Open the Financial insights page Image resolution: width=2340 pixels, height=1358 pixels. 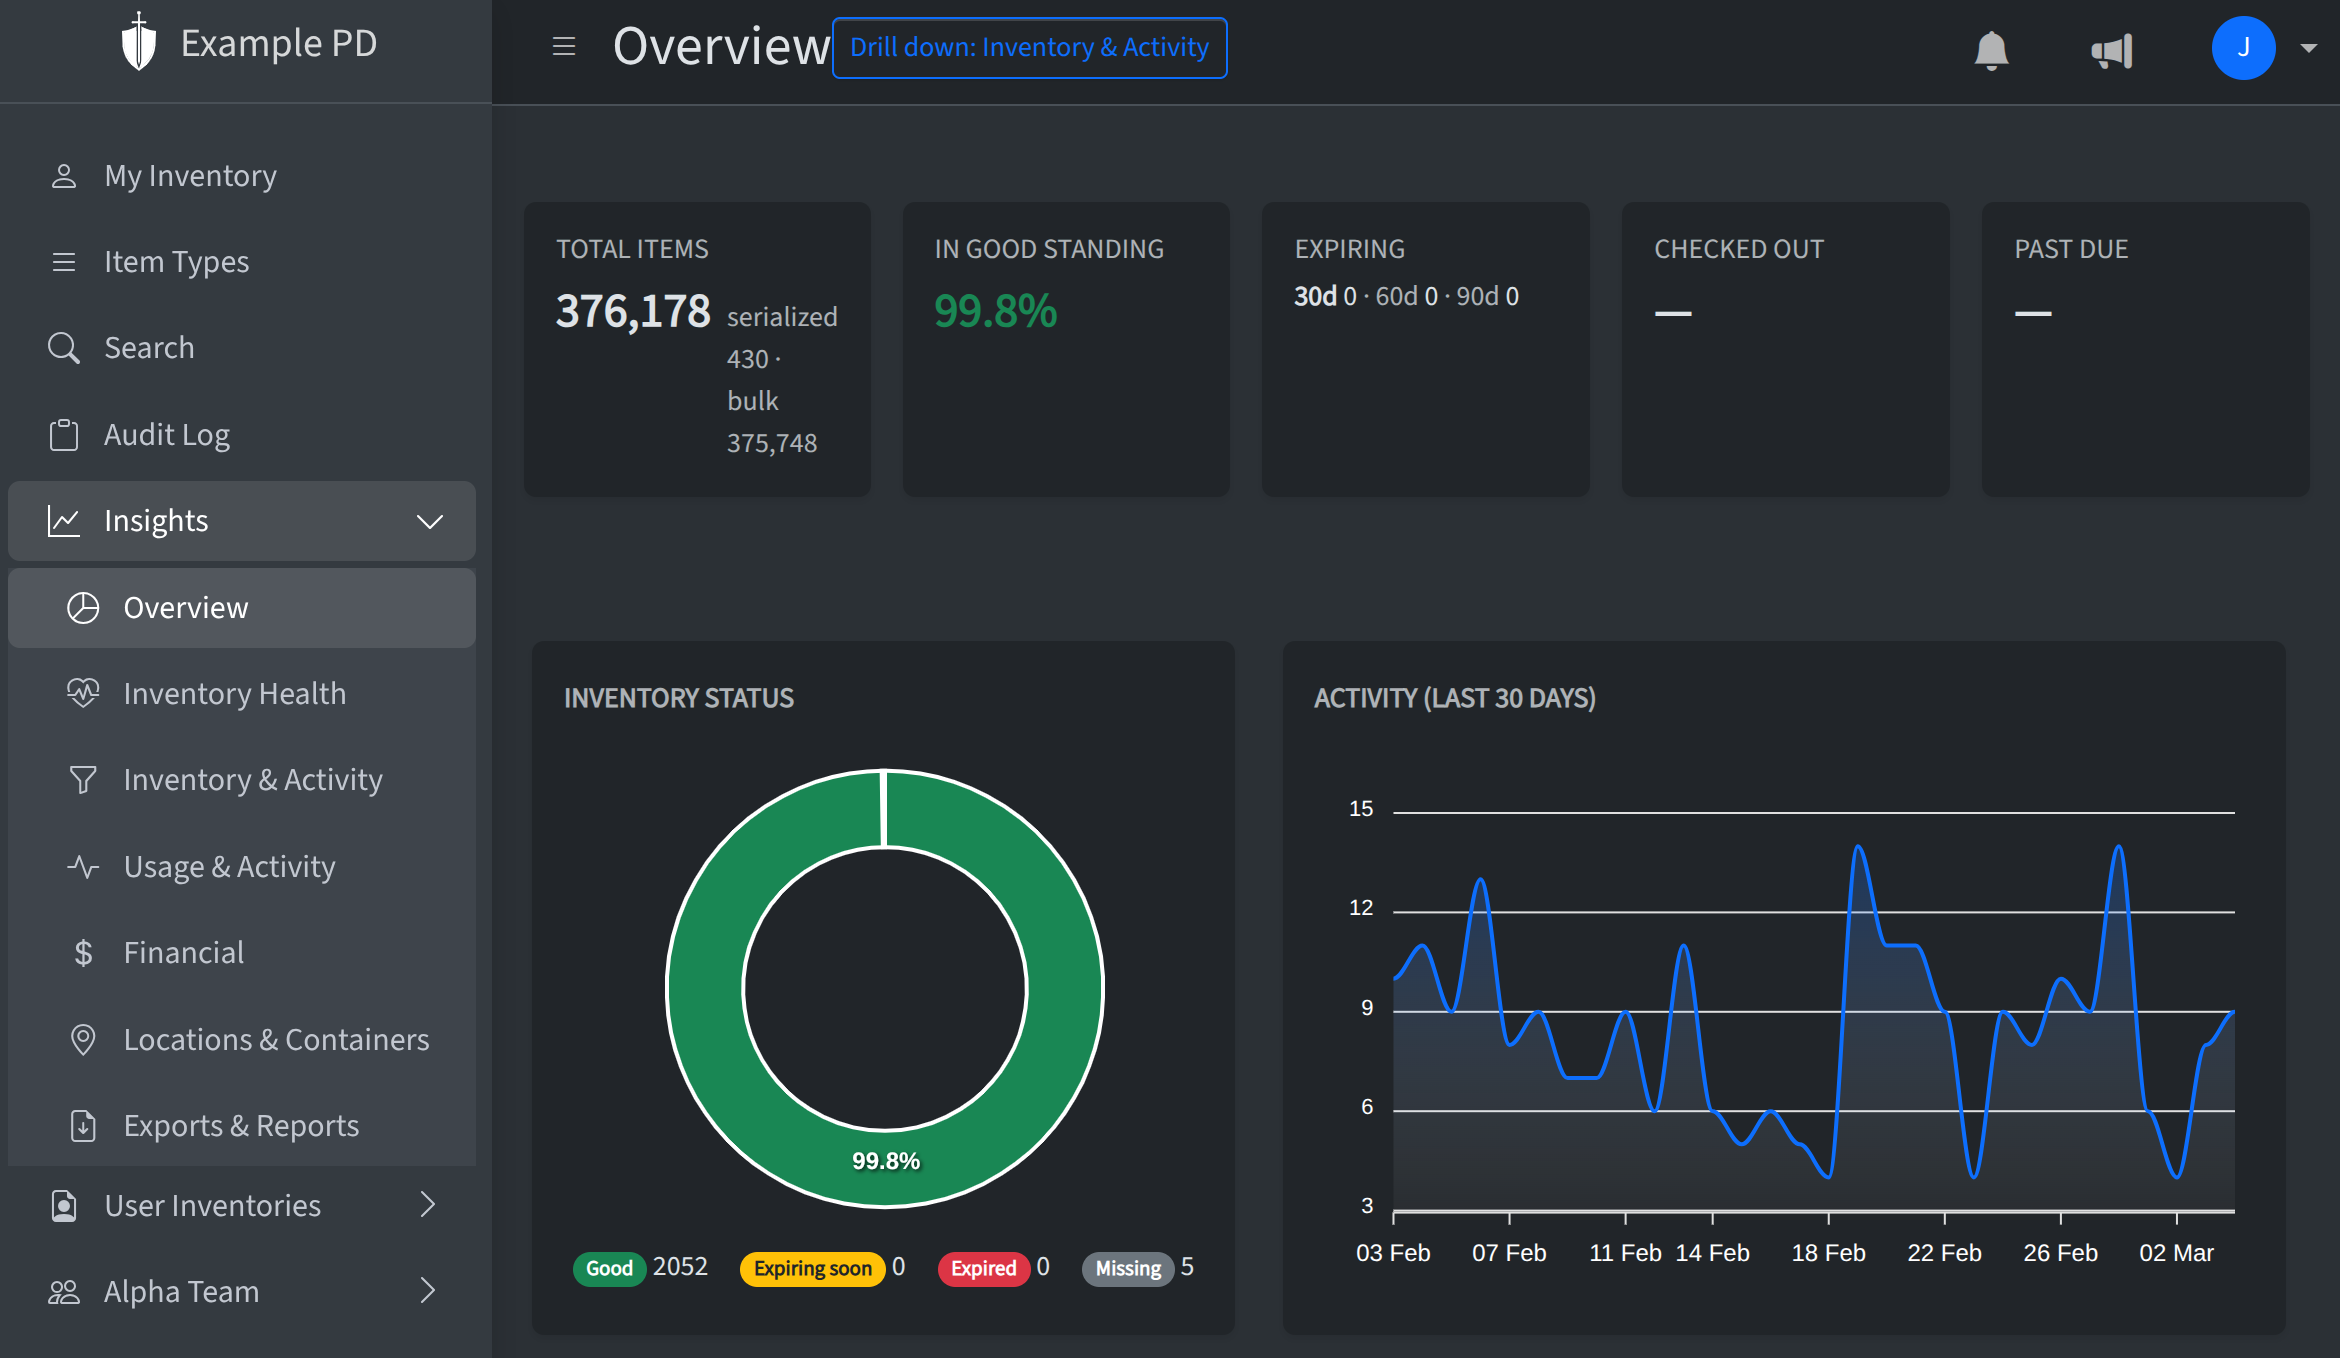tap(184, 952)
